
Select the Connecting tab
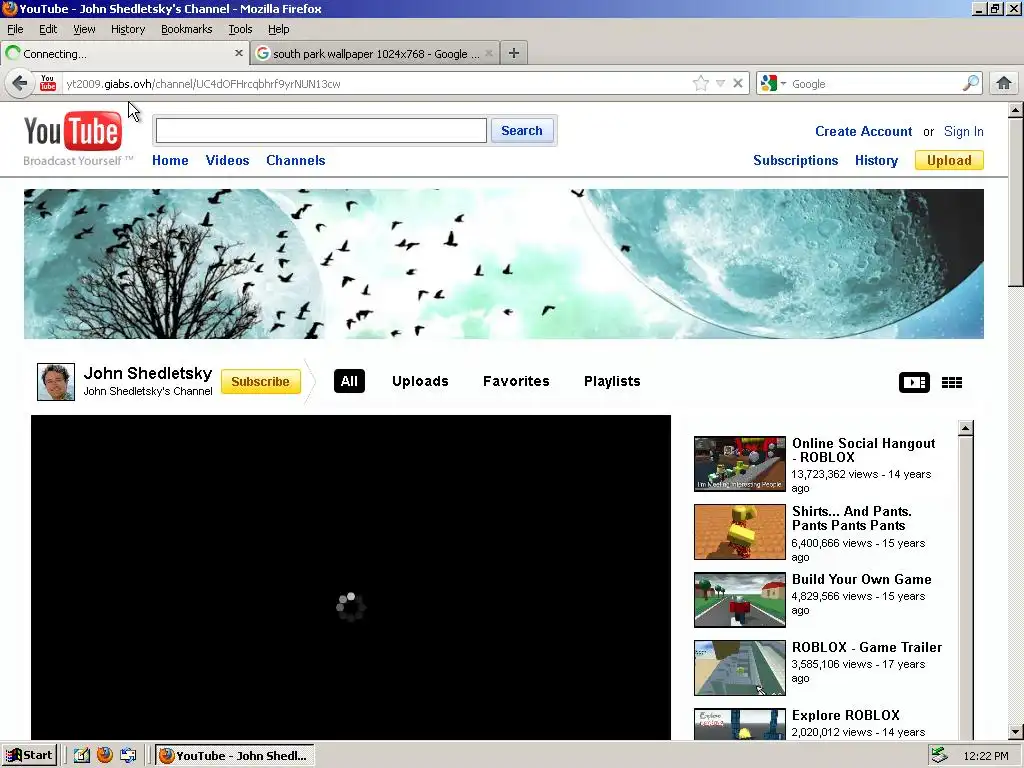click(124, 54)
